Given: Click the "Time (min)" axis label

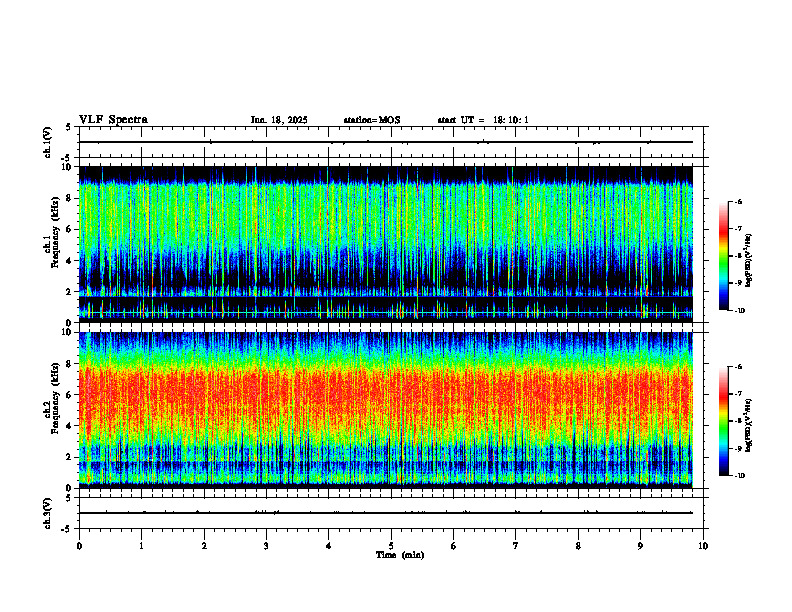Looking at the screenshot, I should (x=400, y=555).
